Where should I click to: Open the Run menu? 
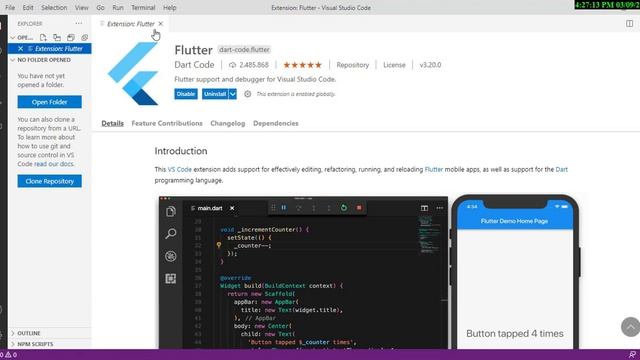click(118, 7)
